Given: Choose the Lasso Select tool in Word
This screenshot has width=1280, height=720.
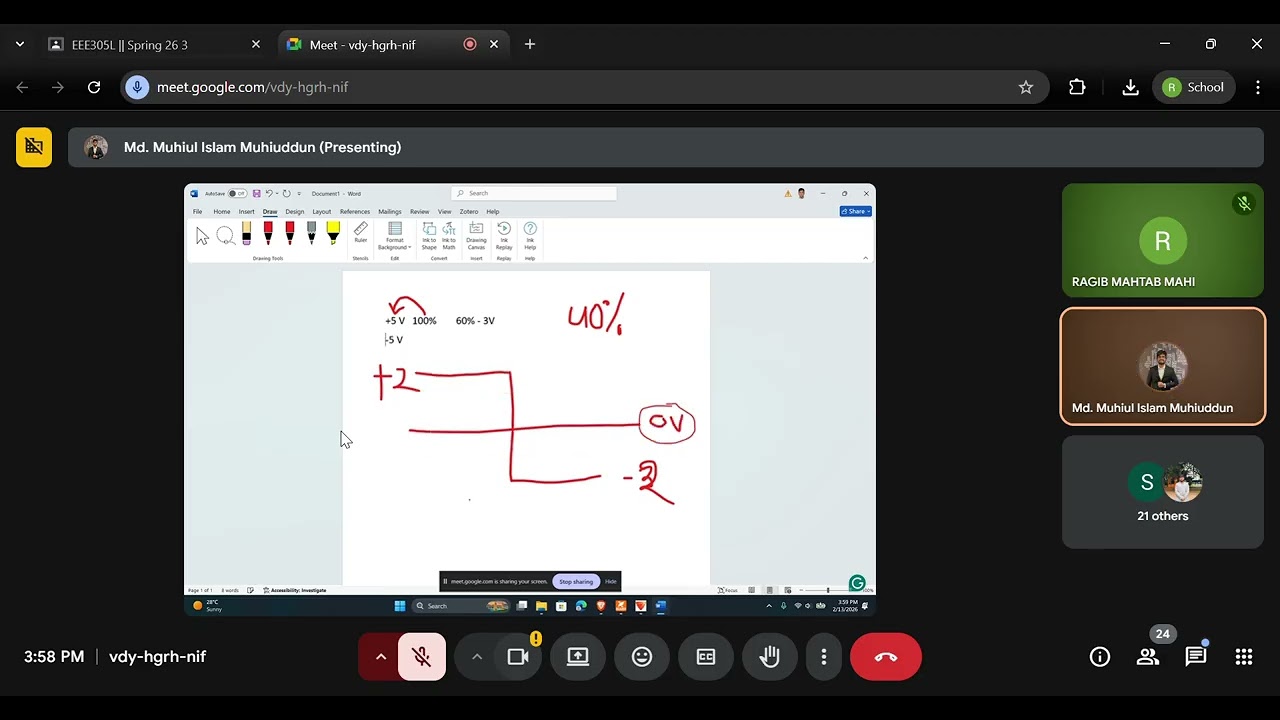Looking at the screenshot, I should [x=225, y=236].
